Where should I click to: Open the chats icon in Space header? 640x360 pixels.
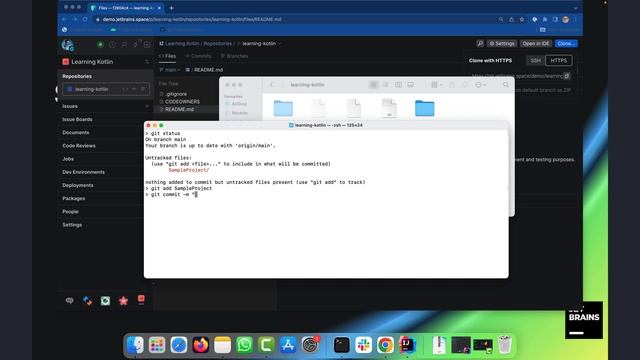tap(124, 44)
